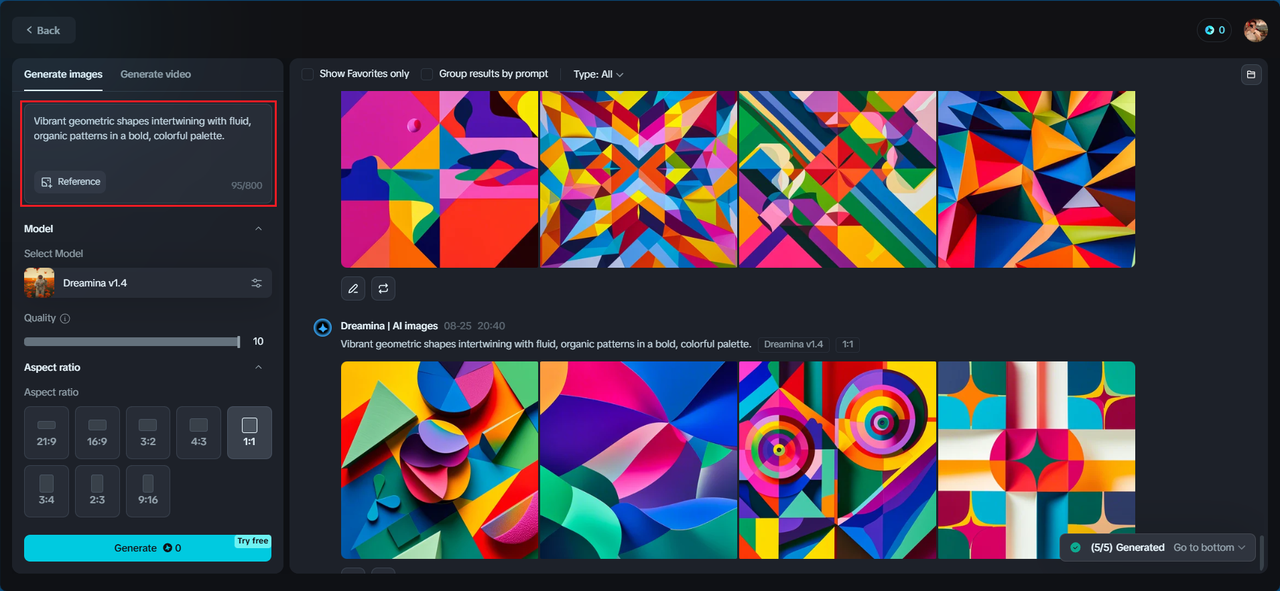Image resolution: width=1280 pixels, height=591 pixels.
Task: Select the 2:3 aspect ratio
Action: tap(97, 491)
